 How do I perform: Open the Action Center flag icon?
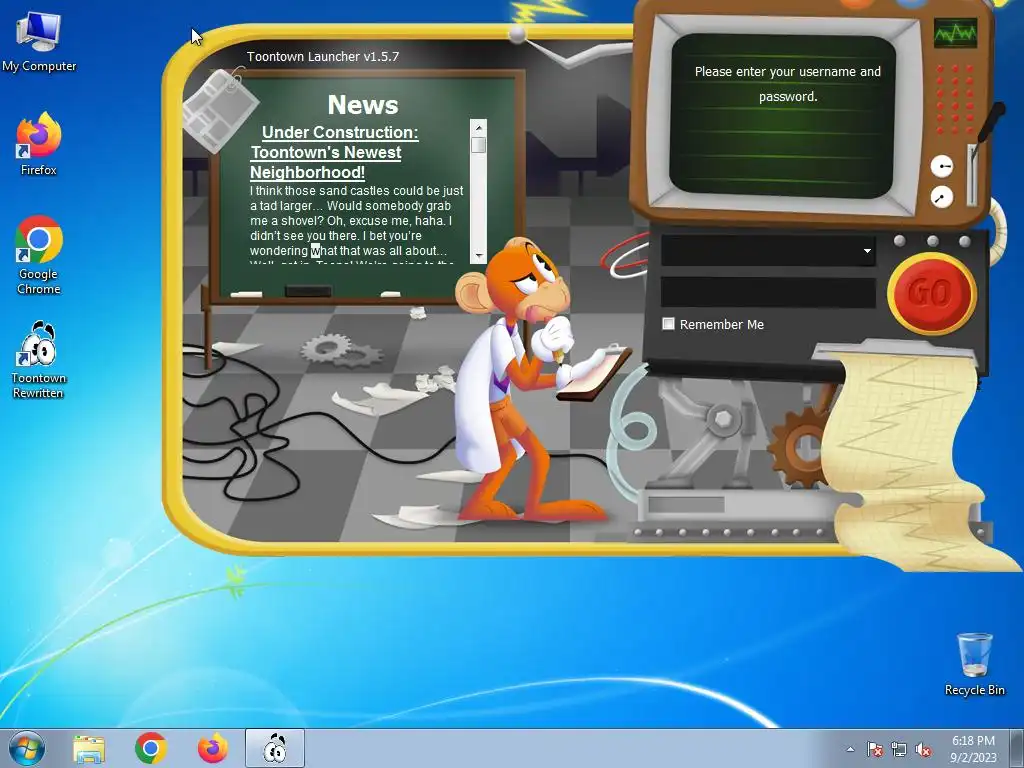pos(874,749)
